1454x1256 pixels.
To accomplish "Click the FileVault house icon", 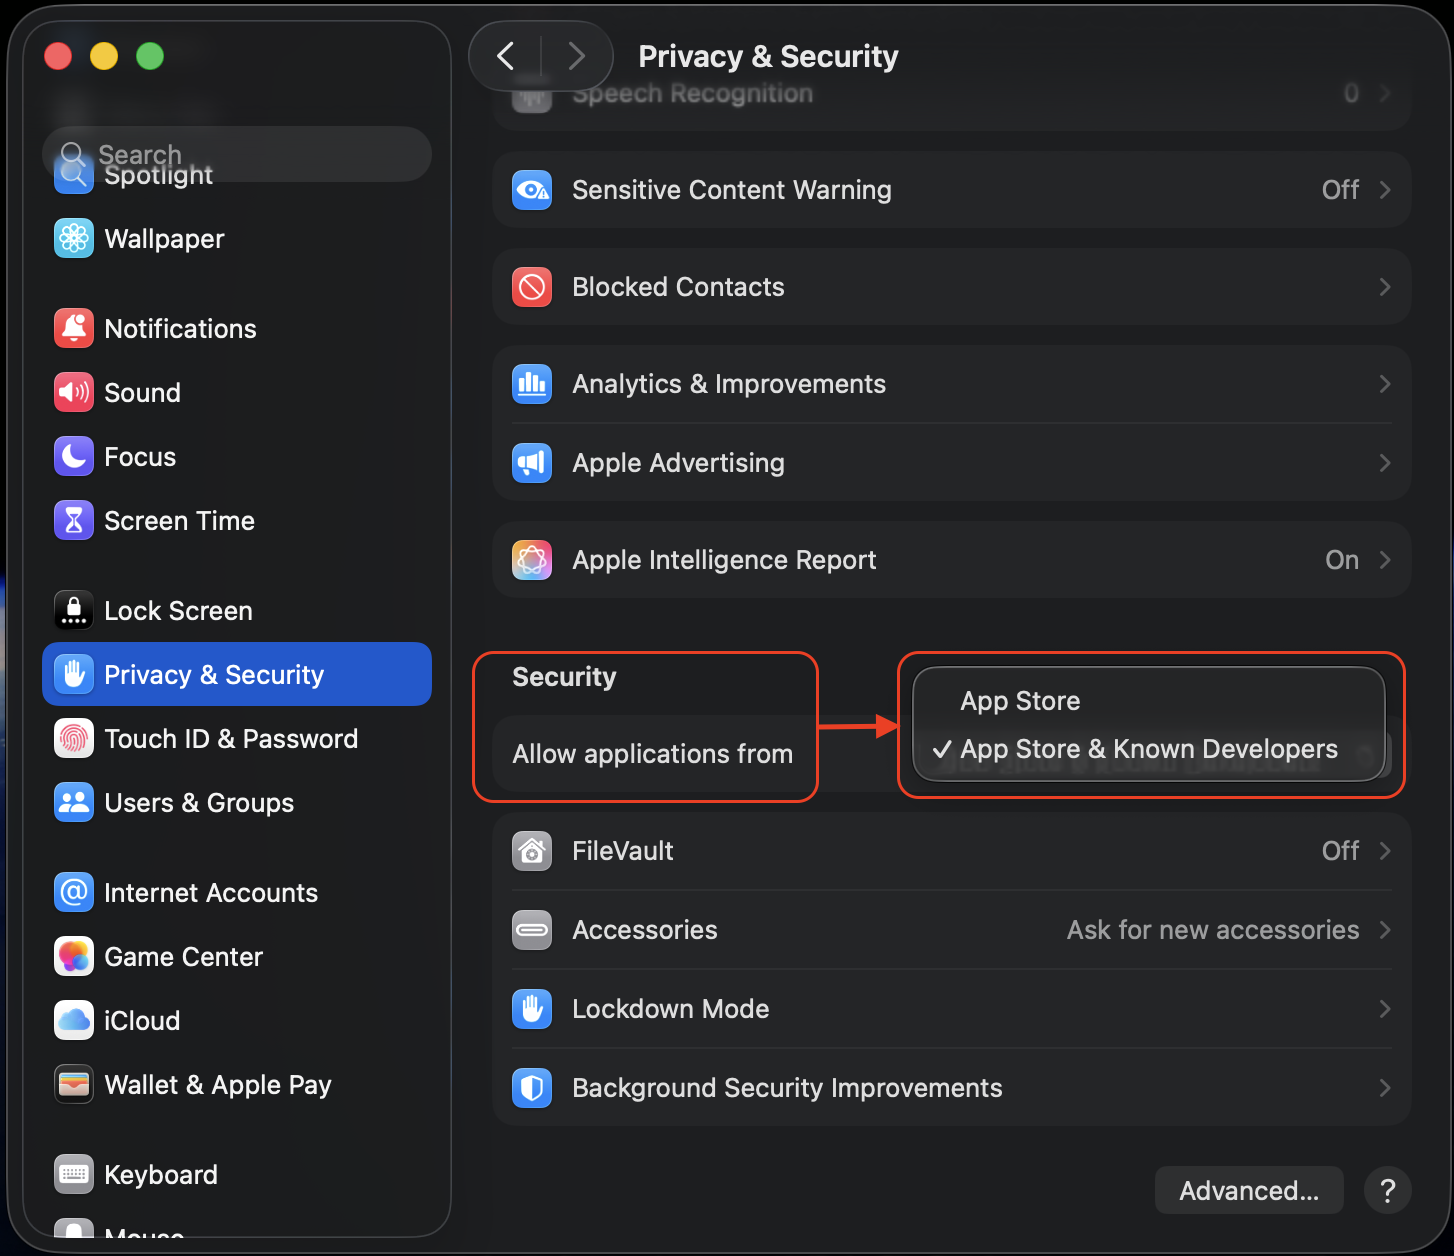I will (x=532, y=851).
